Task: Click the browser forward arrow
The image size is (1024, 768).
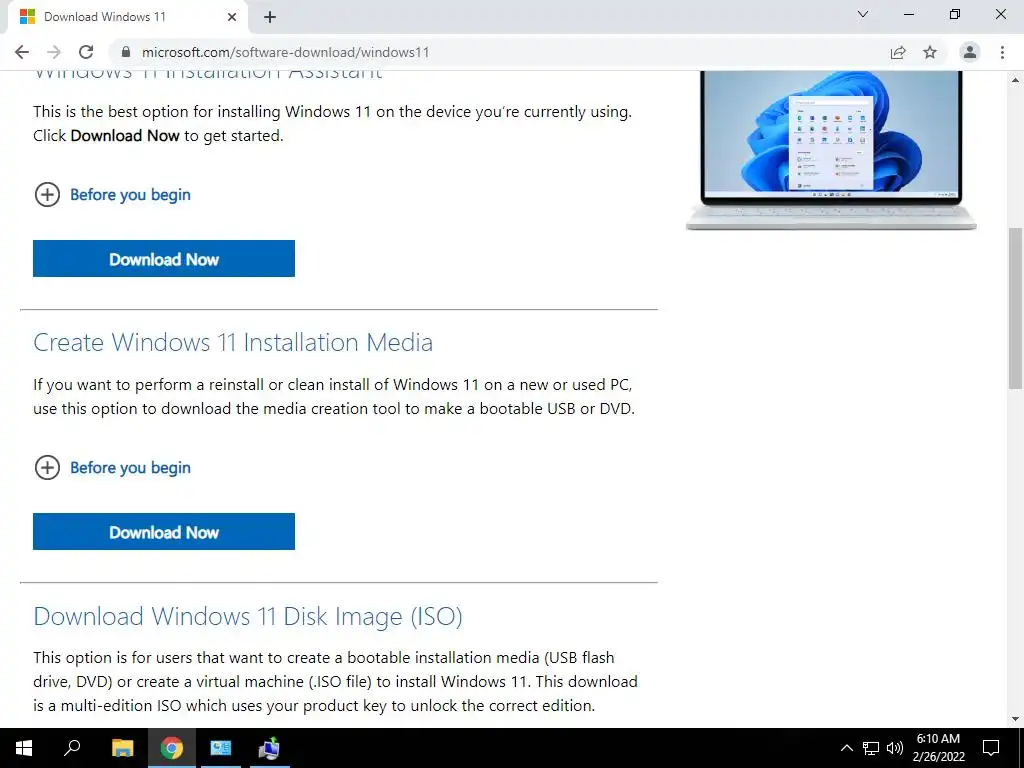Action: pyautogui.click(x=54, y=52)
